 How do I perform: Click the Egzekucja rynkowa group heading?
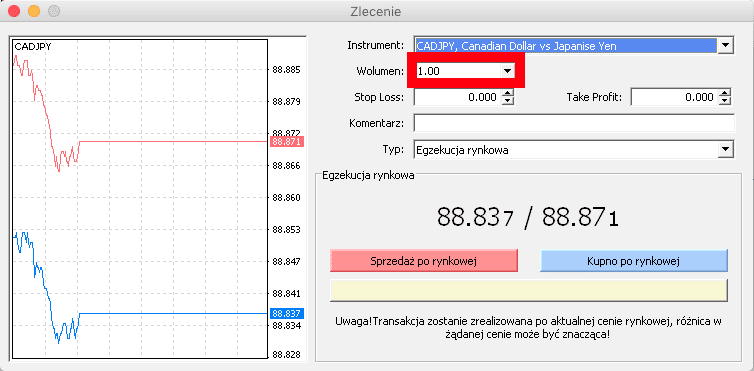[x=368, y=175]
